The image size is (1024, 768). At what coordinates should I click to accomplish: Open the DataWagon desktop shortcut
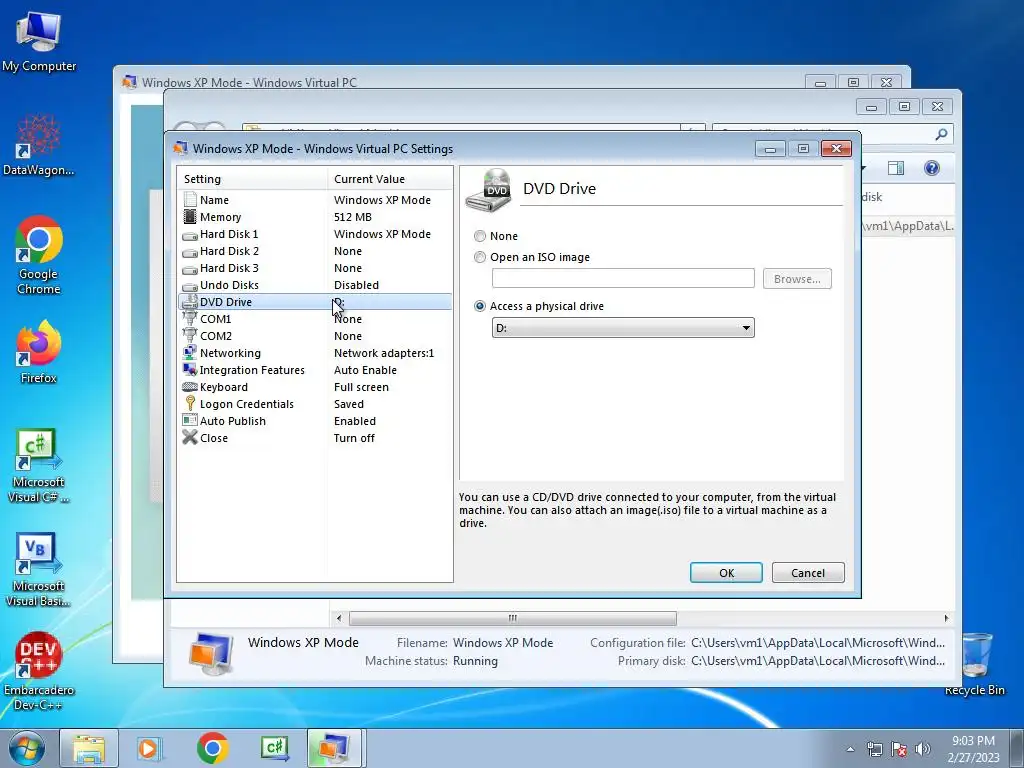(39, 146)
